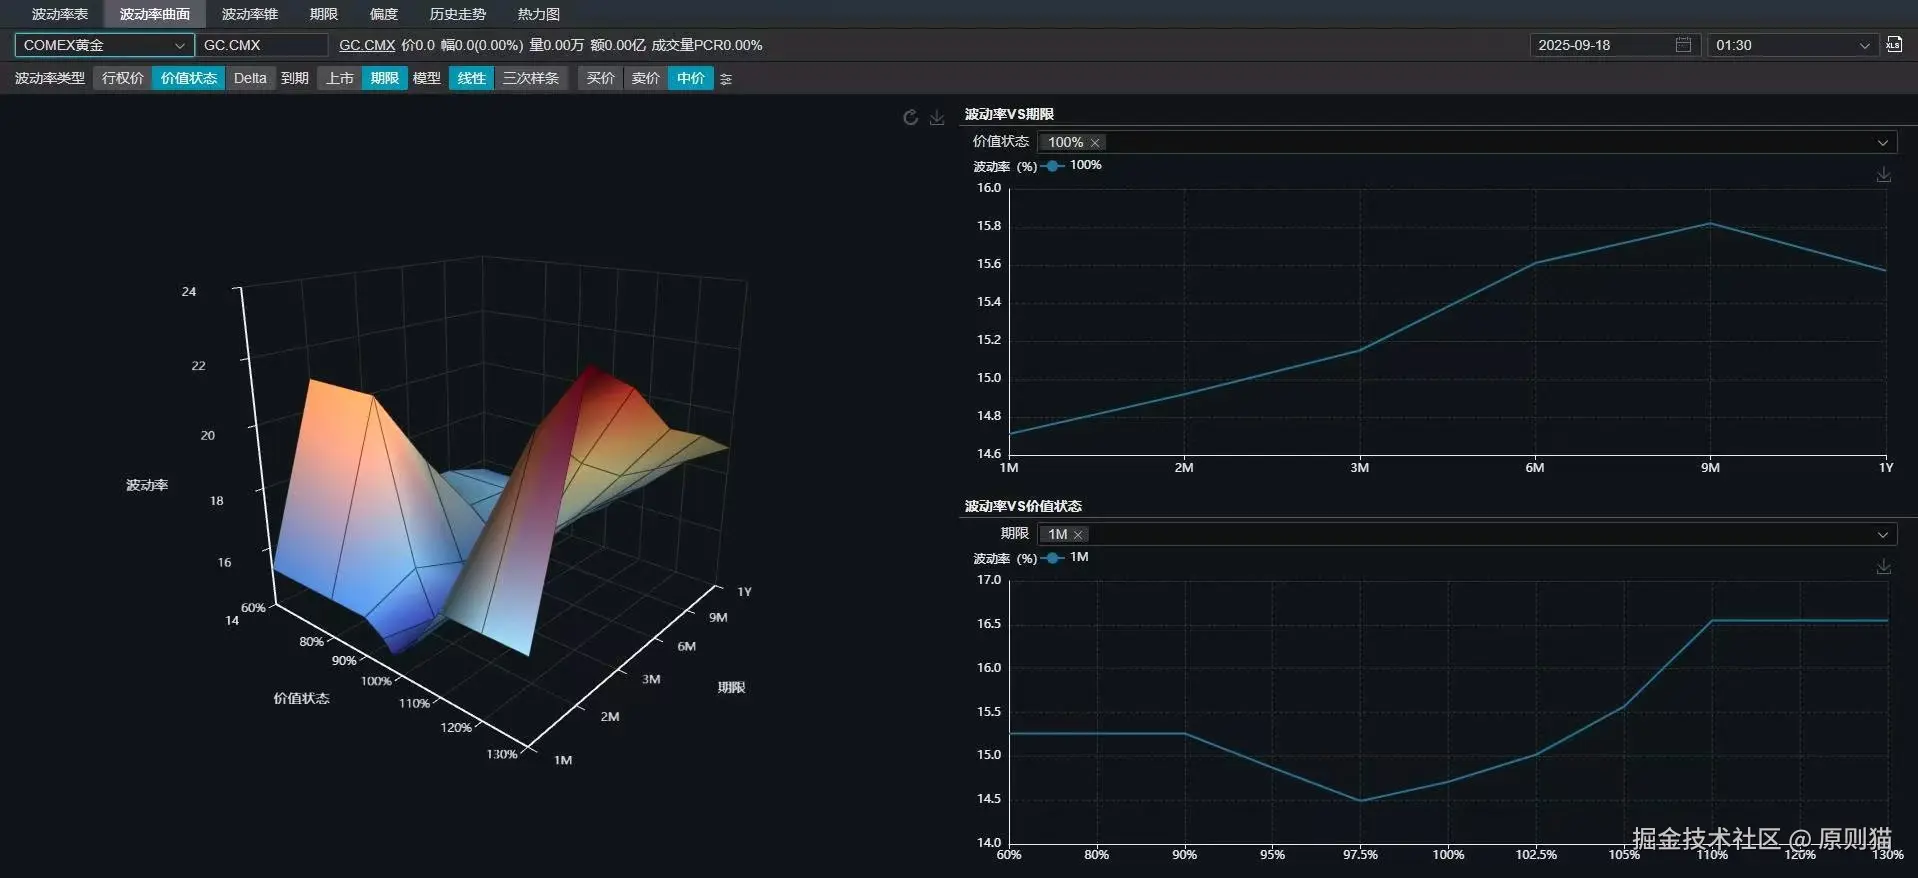
Task: Click the 成交量PCR0.00% quote text
Action: 707,45
